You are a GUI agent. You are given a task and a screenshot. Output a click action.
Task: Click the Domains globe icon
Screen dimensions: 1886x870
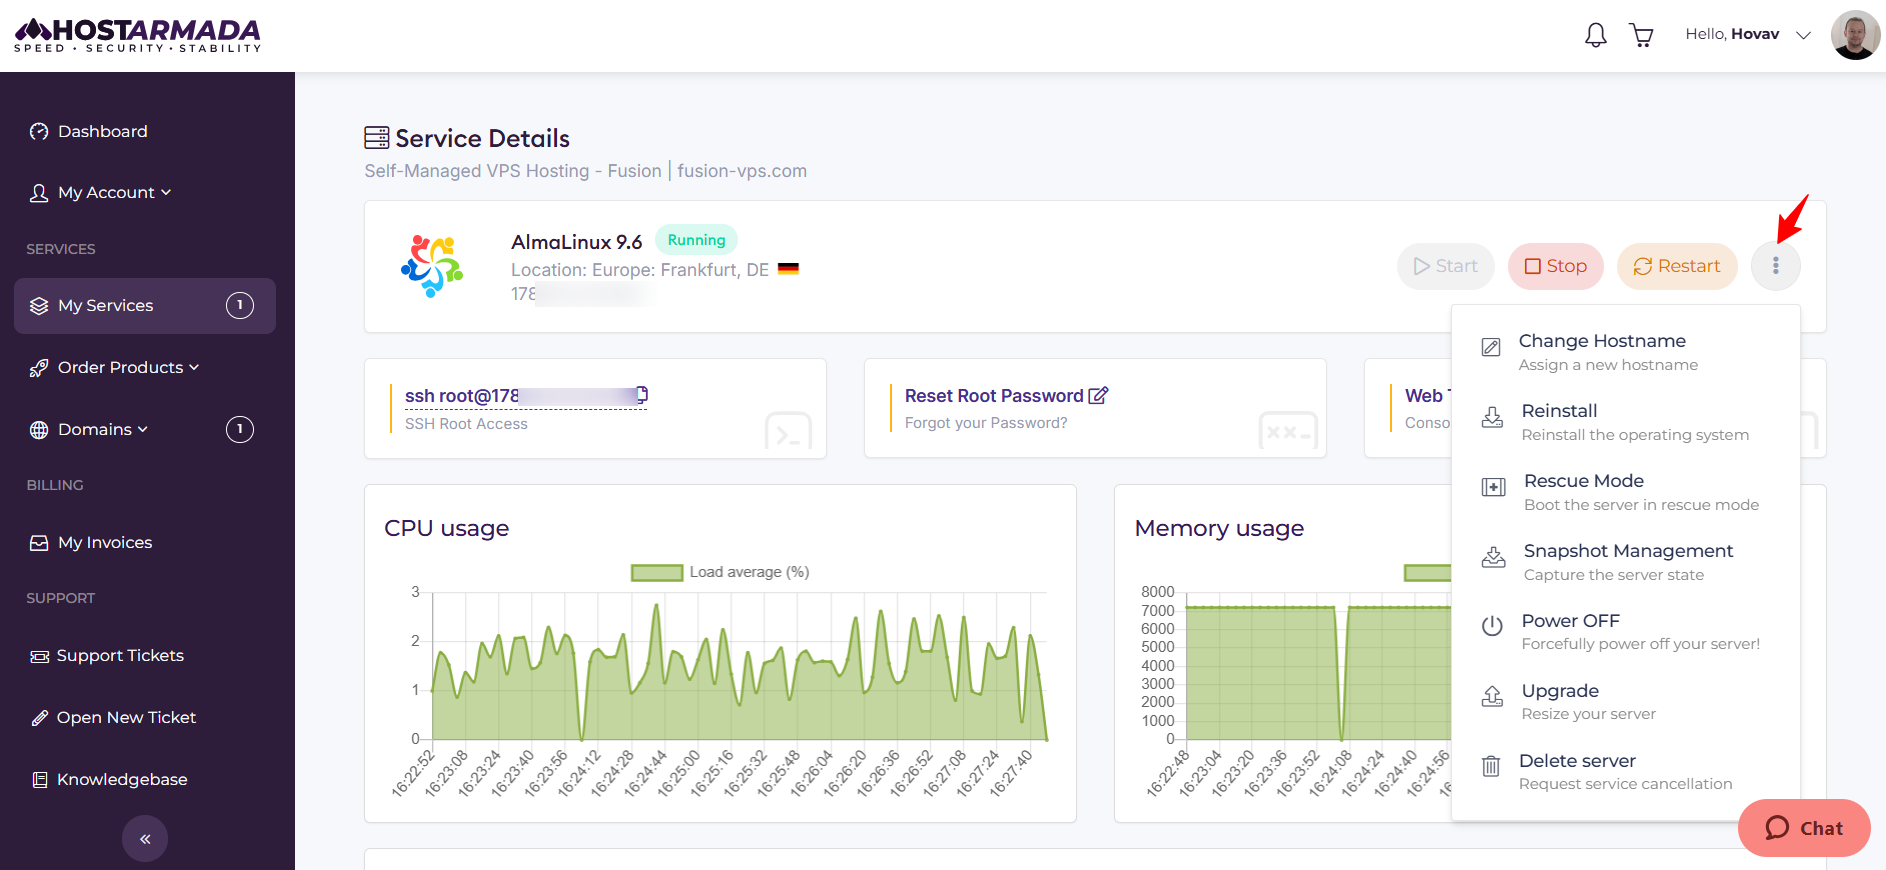point(39,430)
